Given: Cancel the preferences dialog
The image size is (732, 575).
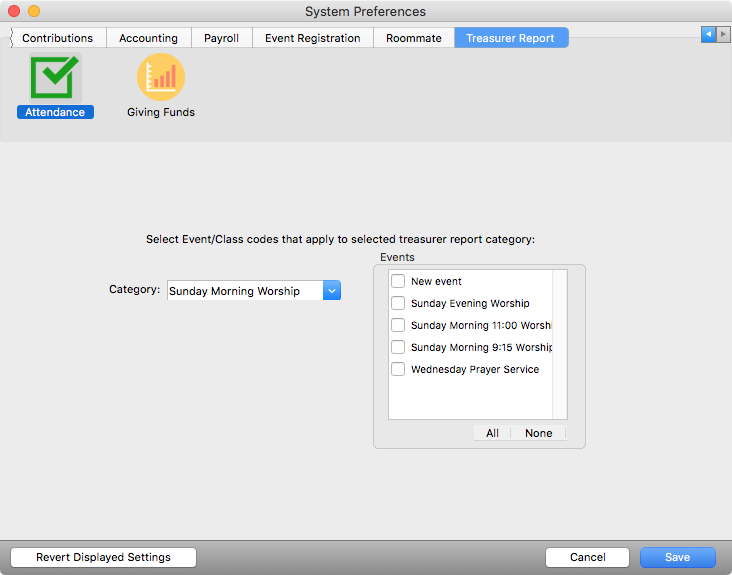Looking at the screenshot, I should 587,558.
